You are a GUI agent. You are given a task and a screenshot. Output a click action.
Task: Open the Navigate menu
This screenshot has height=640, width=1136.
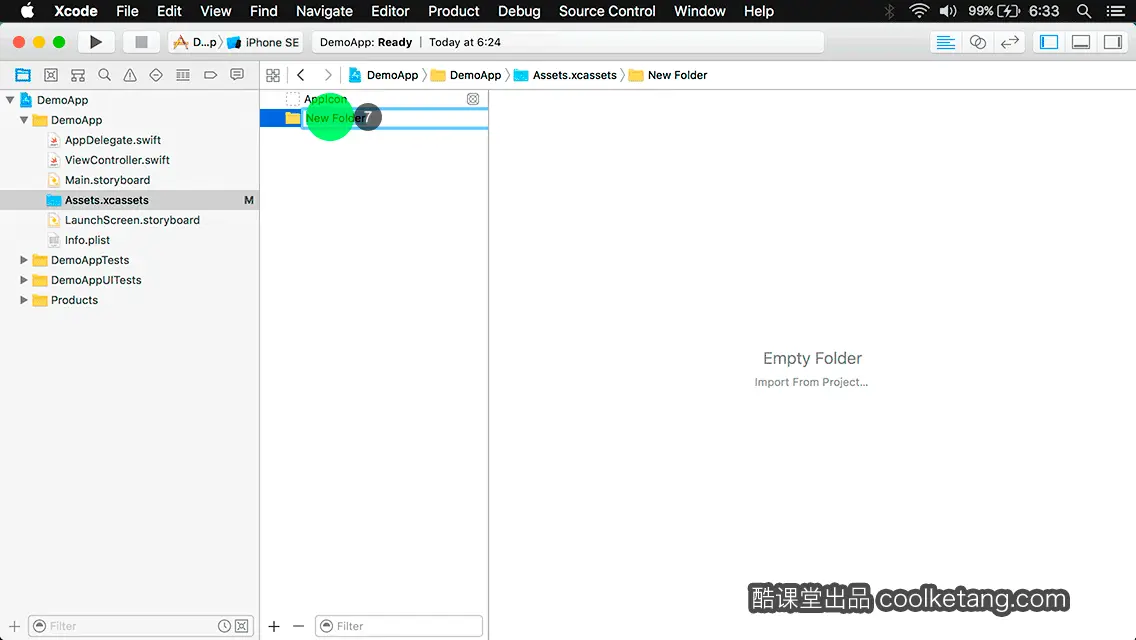click(x=324, y=11)
